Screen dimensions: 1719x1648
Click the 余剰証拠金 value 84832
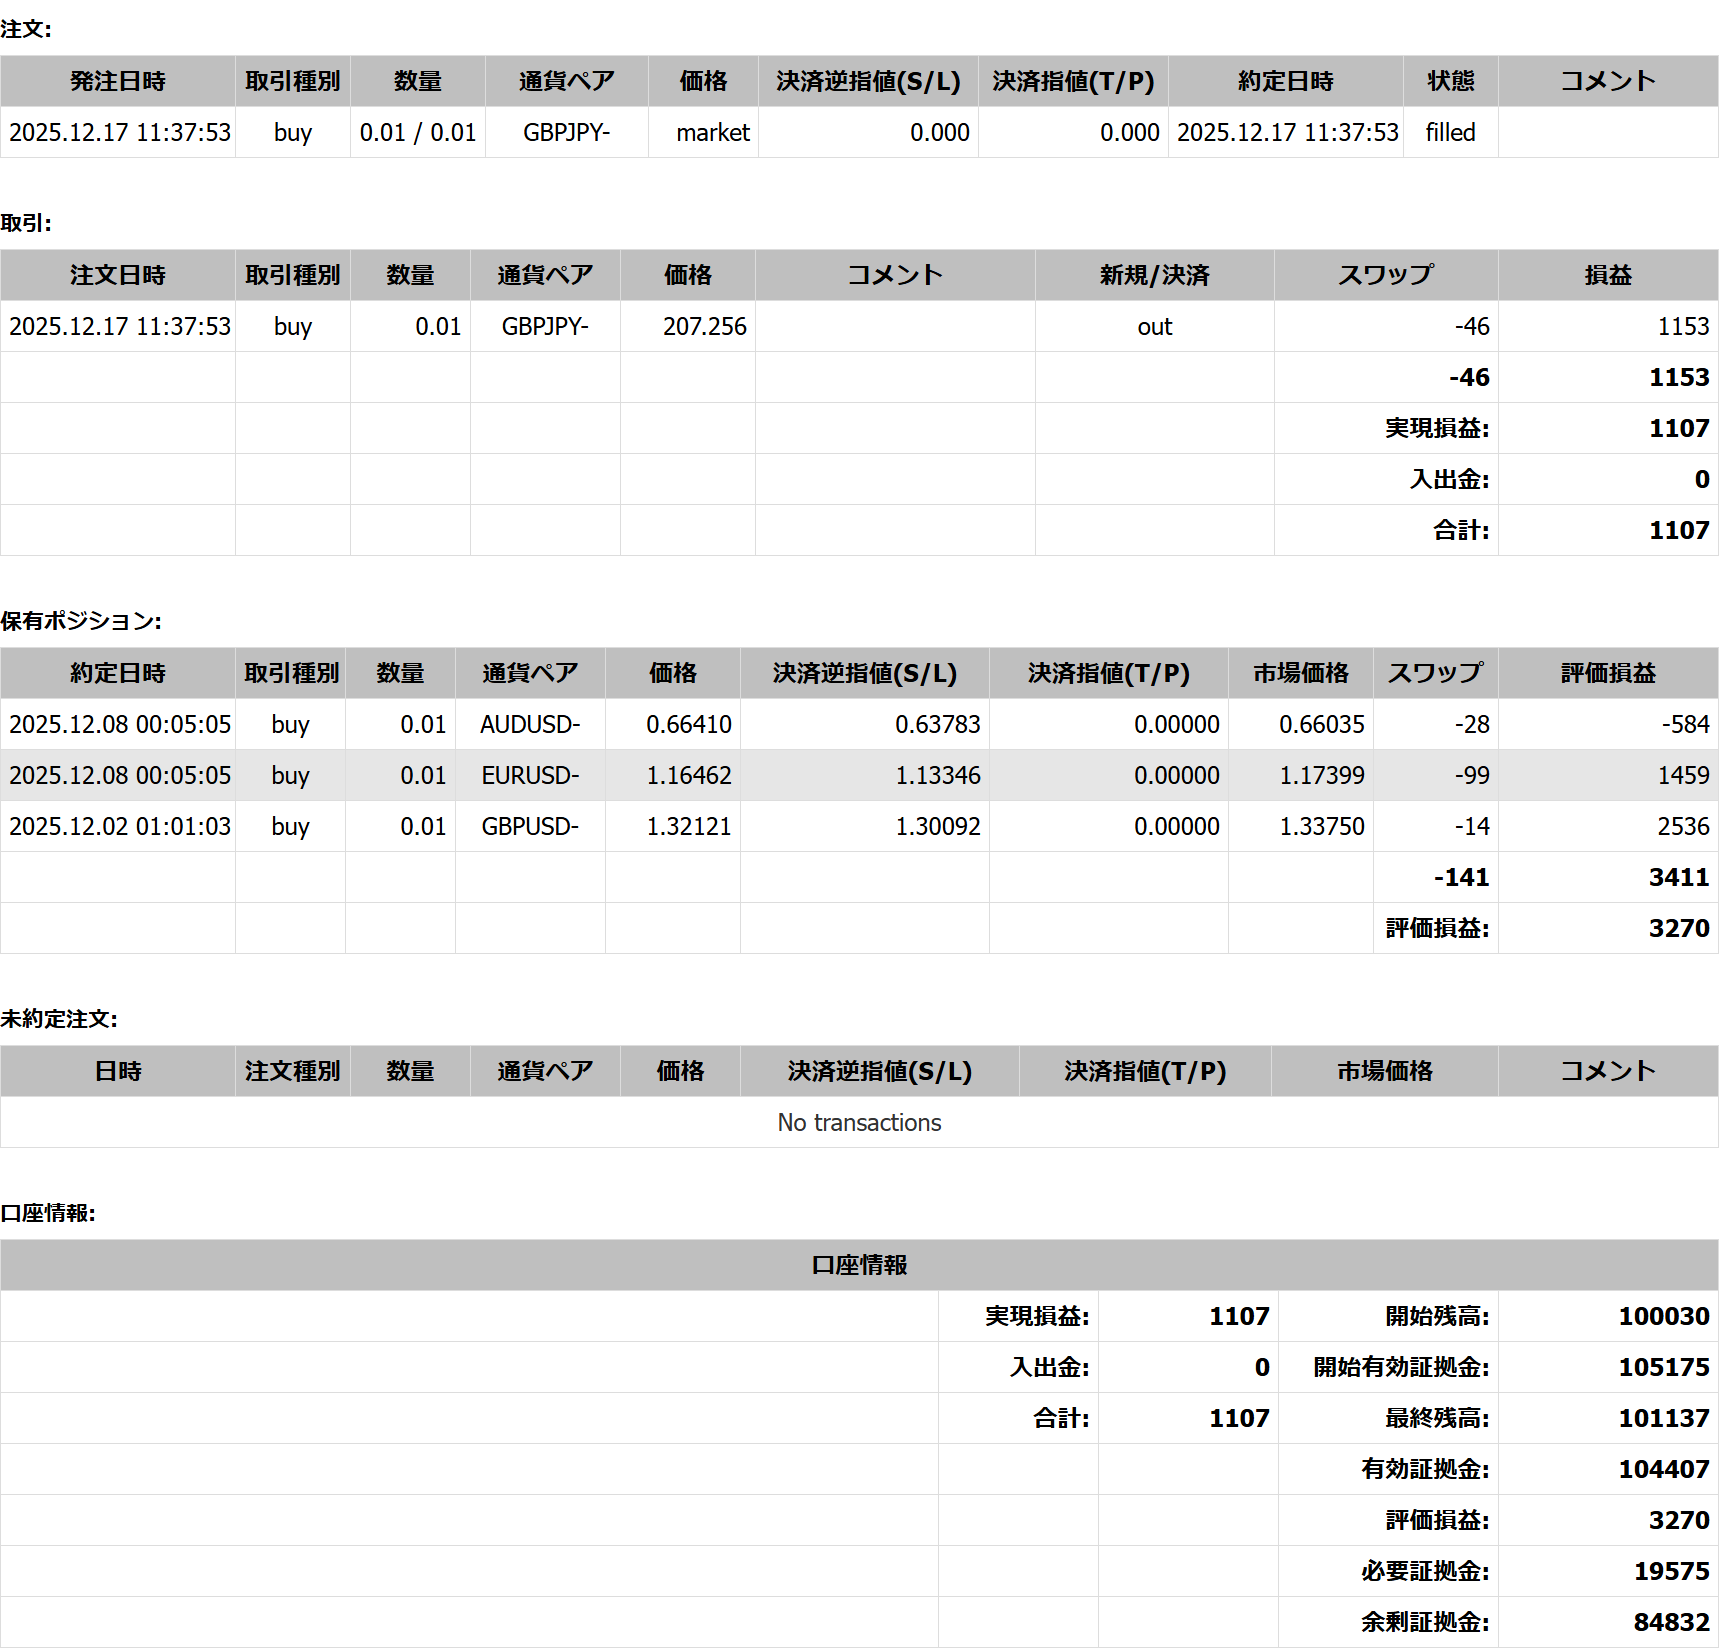1671,1622
